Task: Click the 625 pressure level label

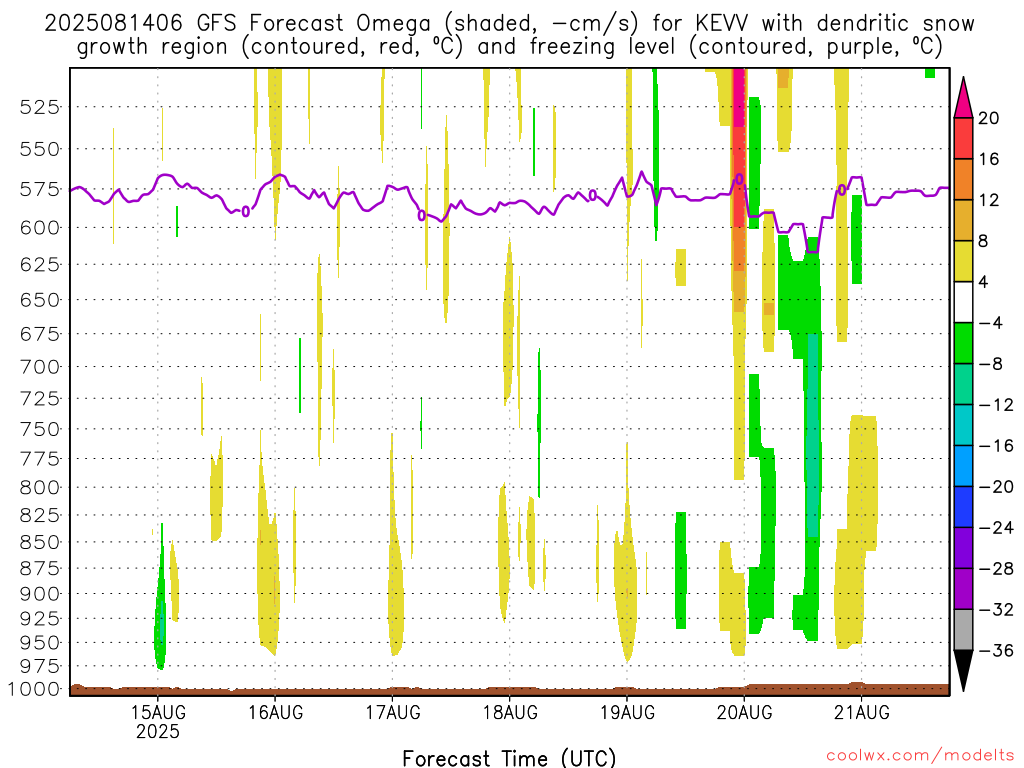Action: (40, 264)
